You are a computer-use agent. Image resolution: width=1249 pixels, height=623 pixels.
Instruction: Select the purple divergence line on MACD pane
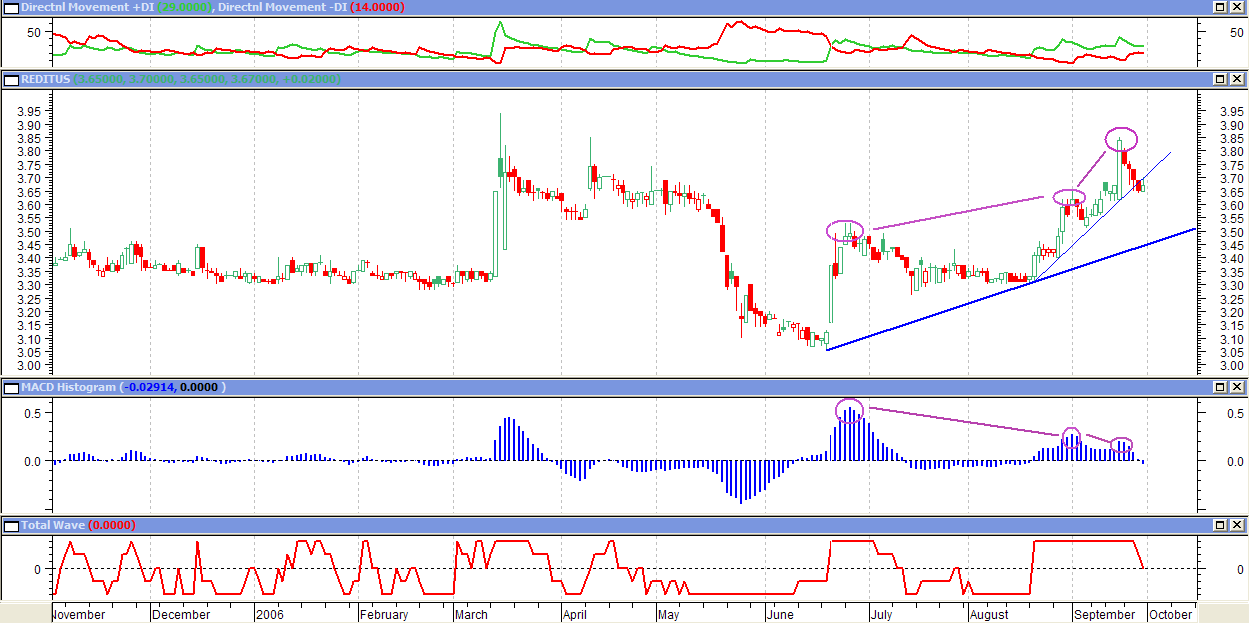(x=965, y=421)
